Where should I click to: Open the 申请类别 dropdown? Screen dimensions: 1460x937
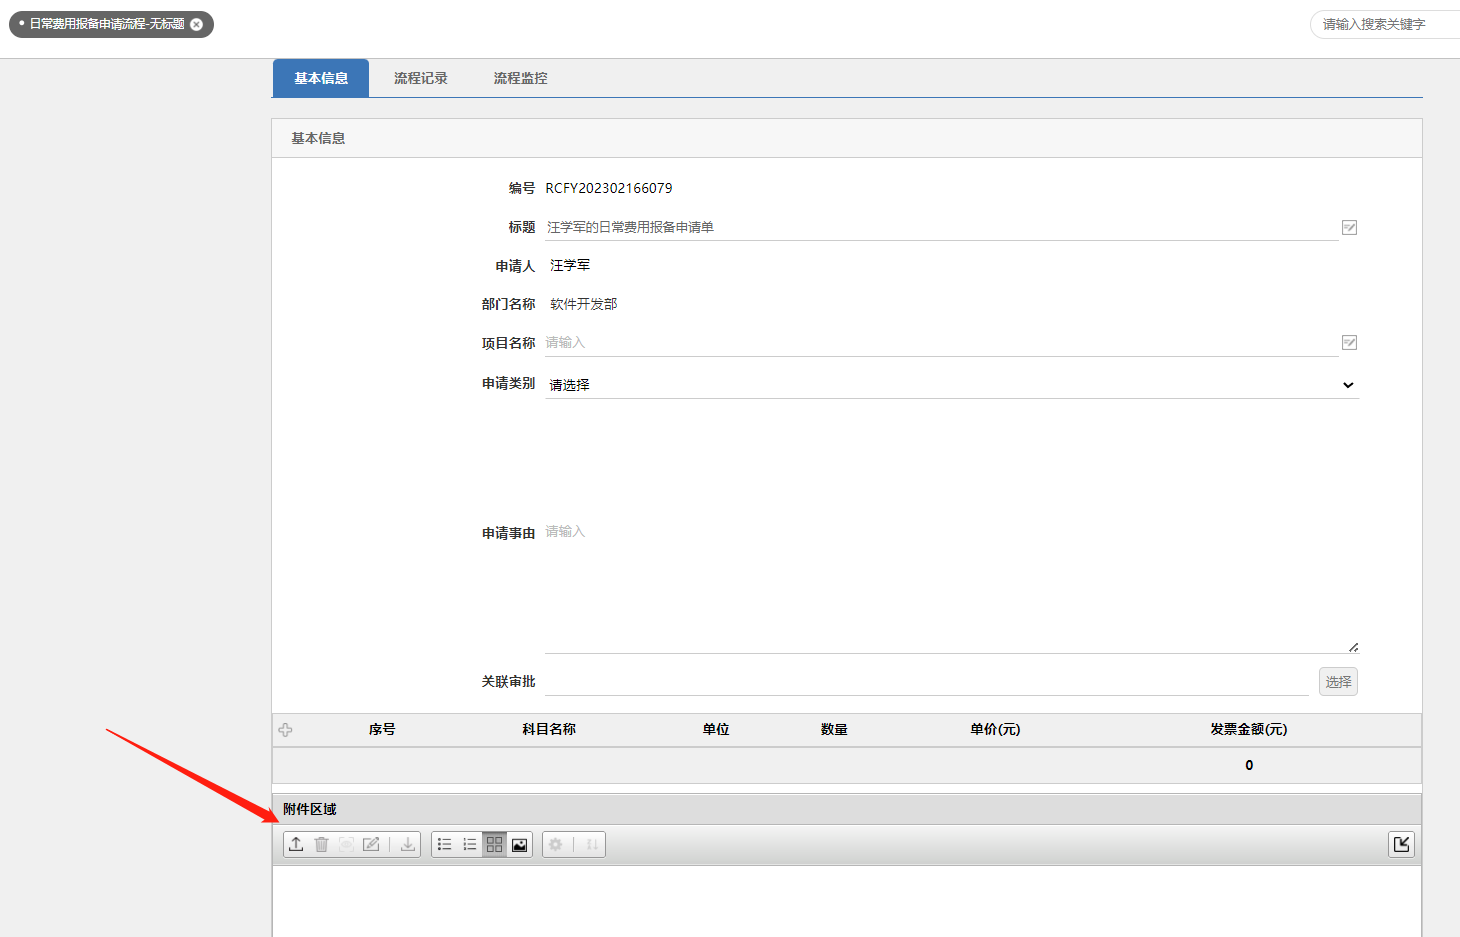pyautogui.click(x=950, y=385)
